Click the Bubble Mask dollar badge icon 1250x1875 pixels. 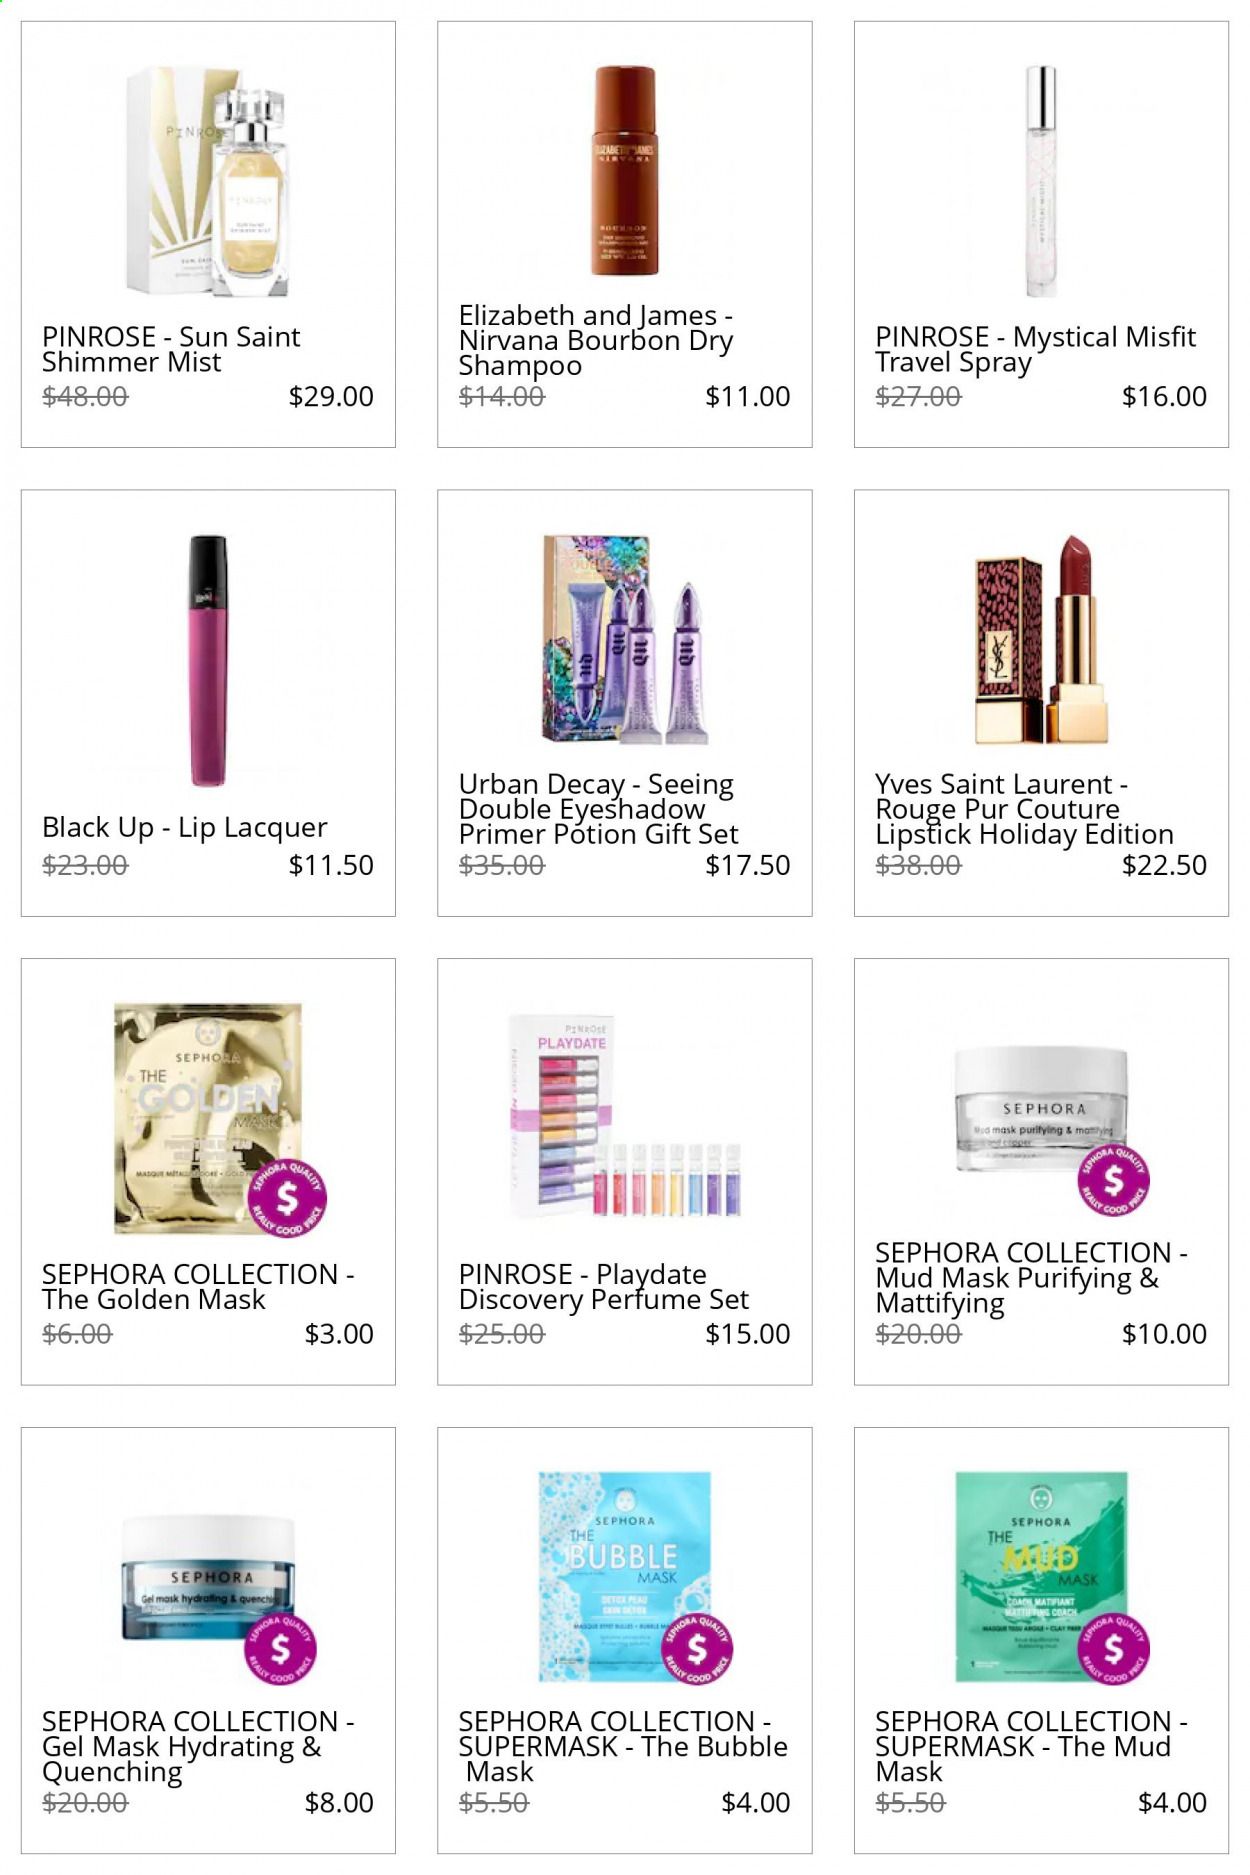pyautogui.click(x=697, y=1648)
